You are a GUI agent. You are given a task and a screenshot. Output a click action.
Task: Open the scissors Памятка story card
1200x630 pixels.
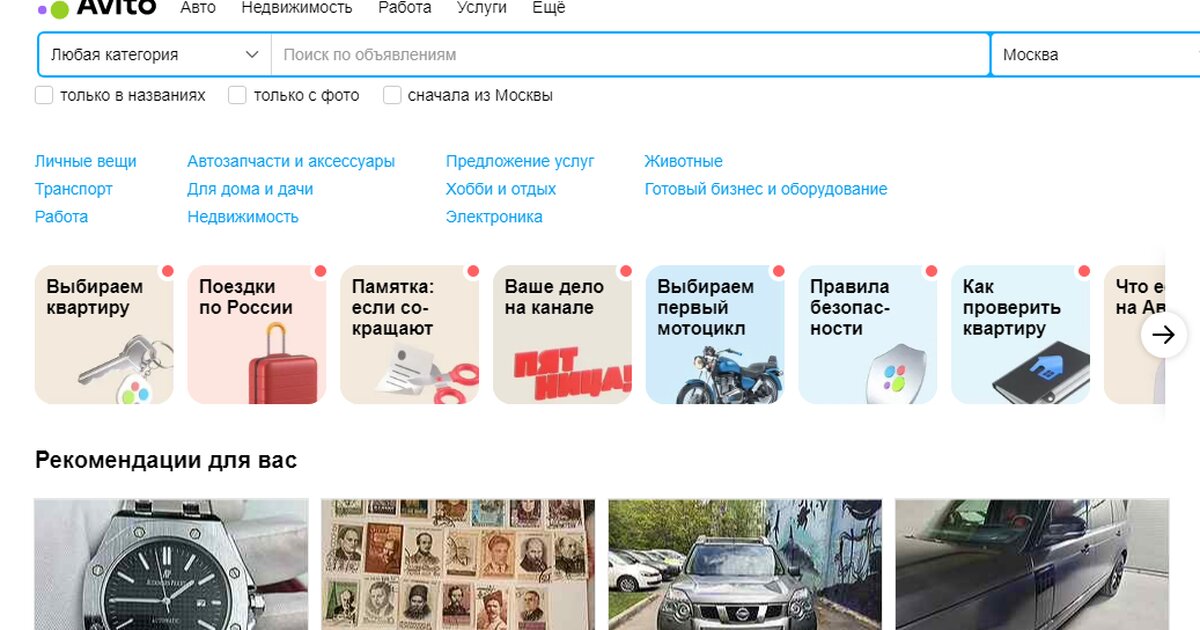pos(410,334)
